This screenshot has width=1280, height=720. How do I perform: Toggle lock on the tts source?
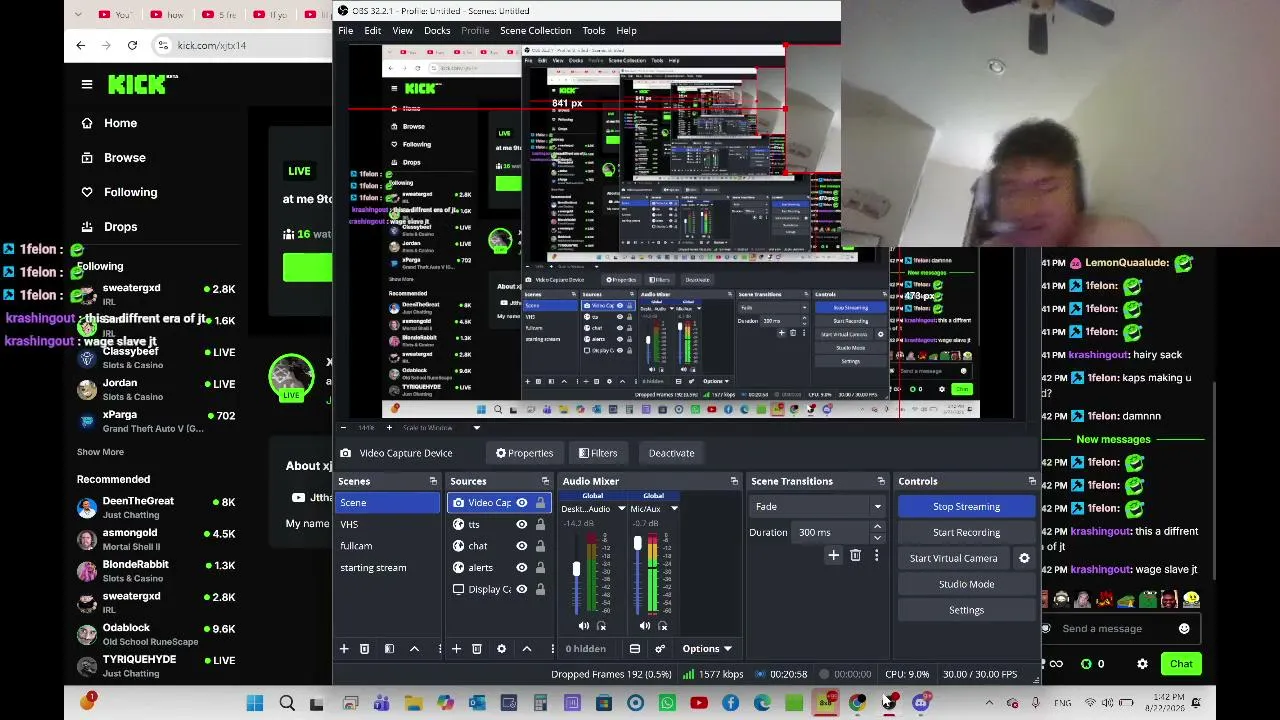pos(541,525)
